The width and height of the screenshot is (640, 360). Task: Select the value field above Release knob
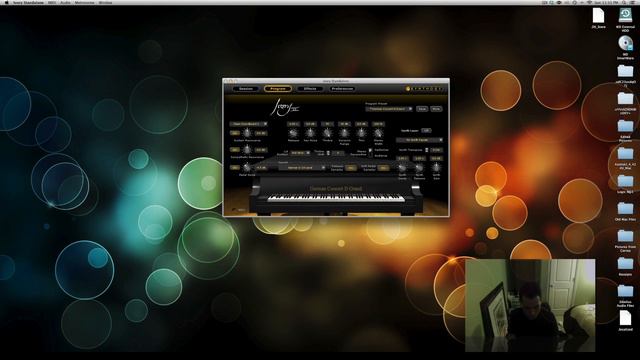coord(293,124)
